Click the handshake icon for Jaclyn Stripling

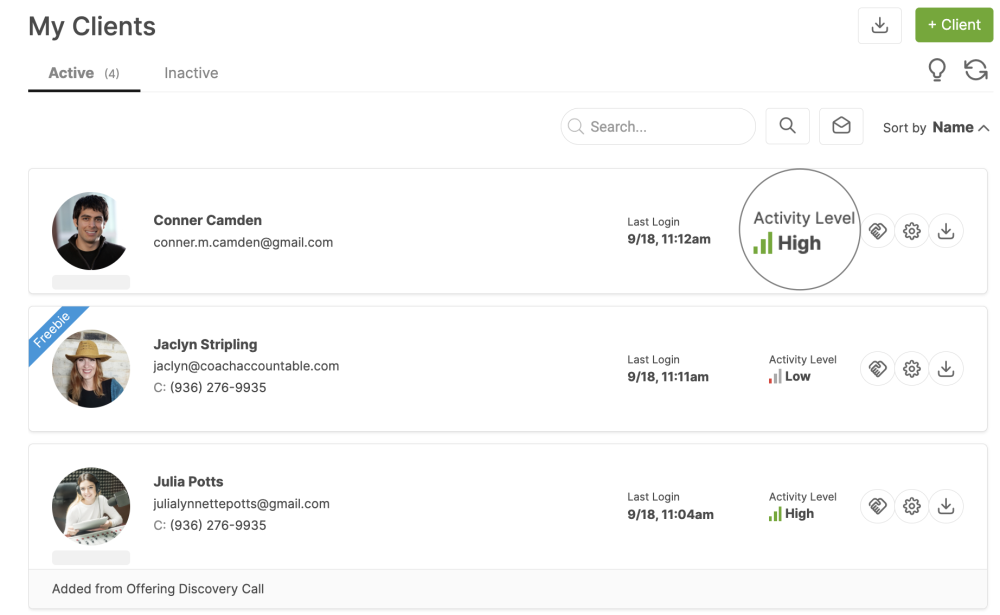pos(877,369)
